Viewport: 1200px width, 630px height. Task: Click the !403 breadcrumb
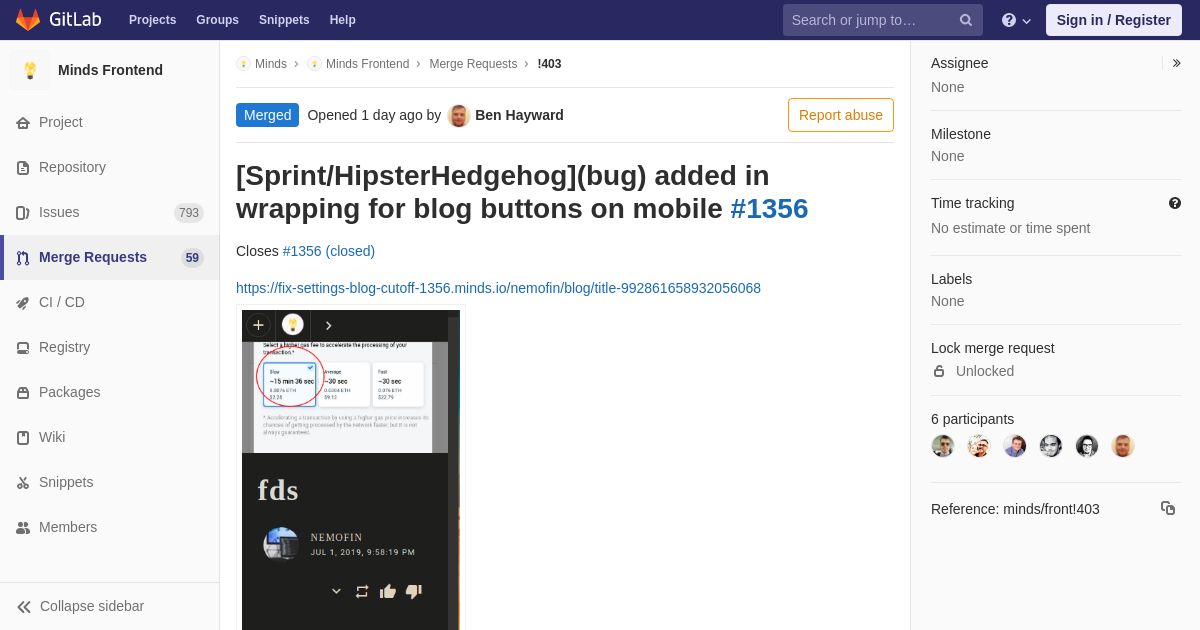[549, 64]
